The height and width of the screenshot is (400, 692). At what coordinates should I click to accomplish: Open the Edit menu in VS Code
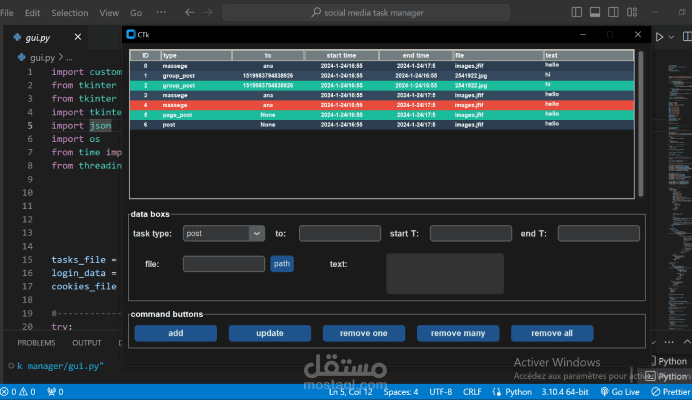tap(32, 13)
